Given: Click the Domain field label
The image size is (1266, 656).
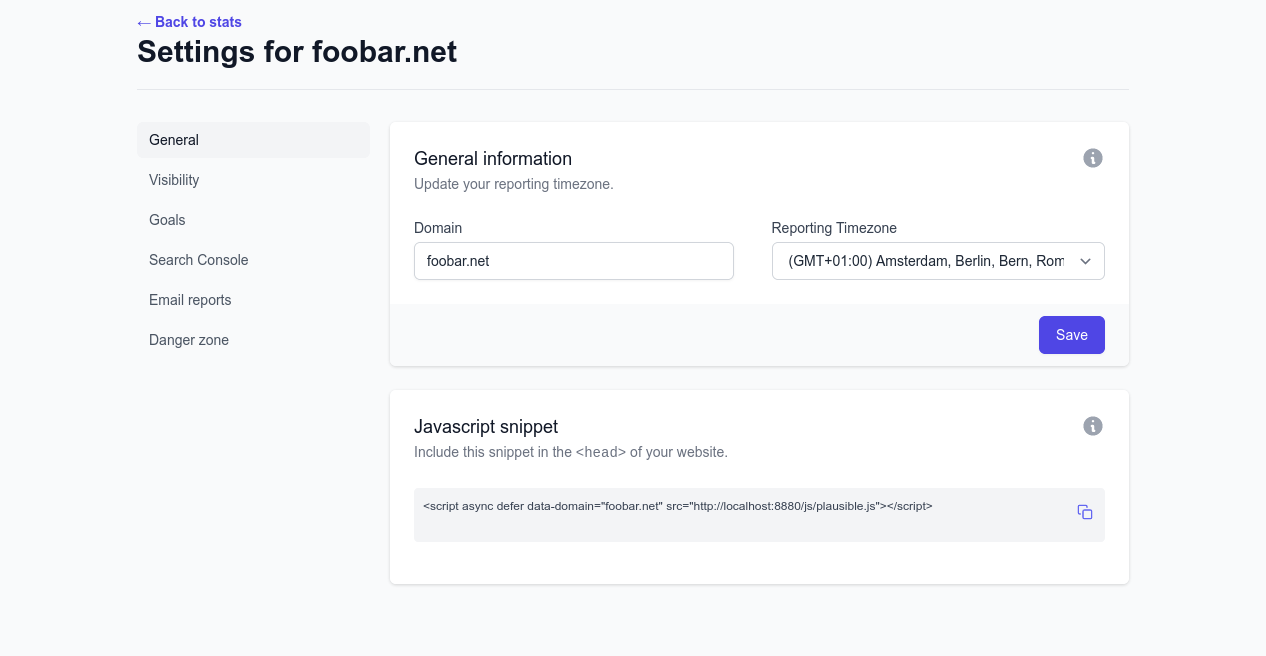Looking at the screenshot, I should (x=438, y=228).
